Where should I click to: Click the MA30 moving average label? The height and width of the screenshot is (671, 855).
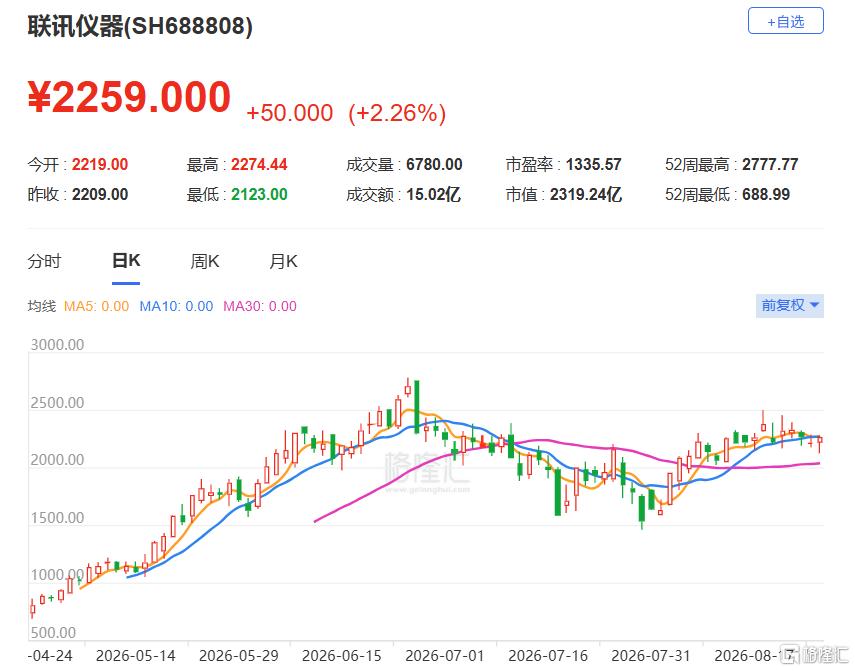260,306
